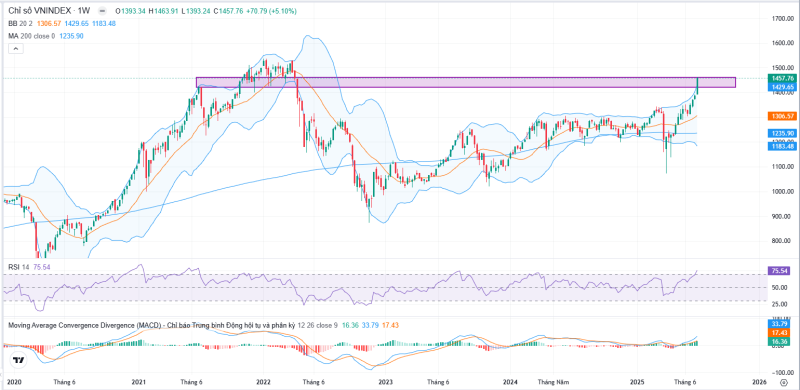Click the 25.00 RSI axis label
Image resolution: width=800 pixels, height=390 pixels.
coord(780,305)
